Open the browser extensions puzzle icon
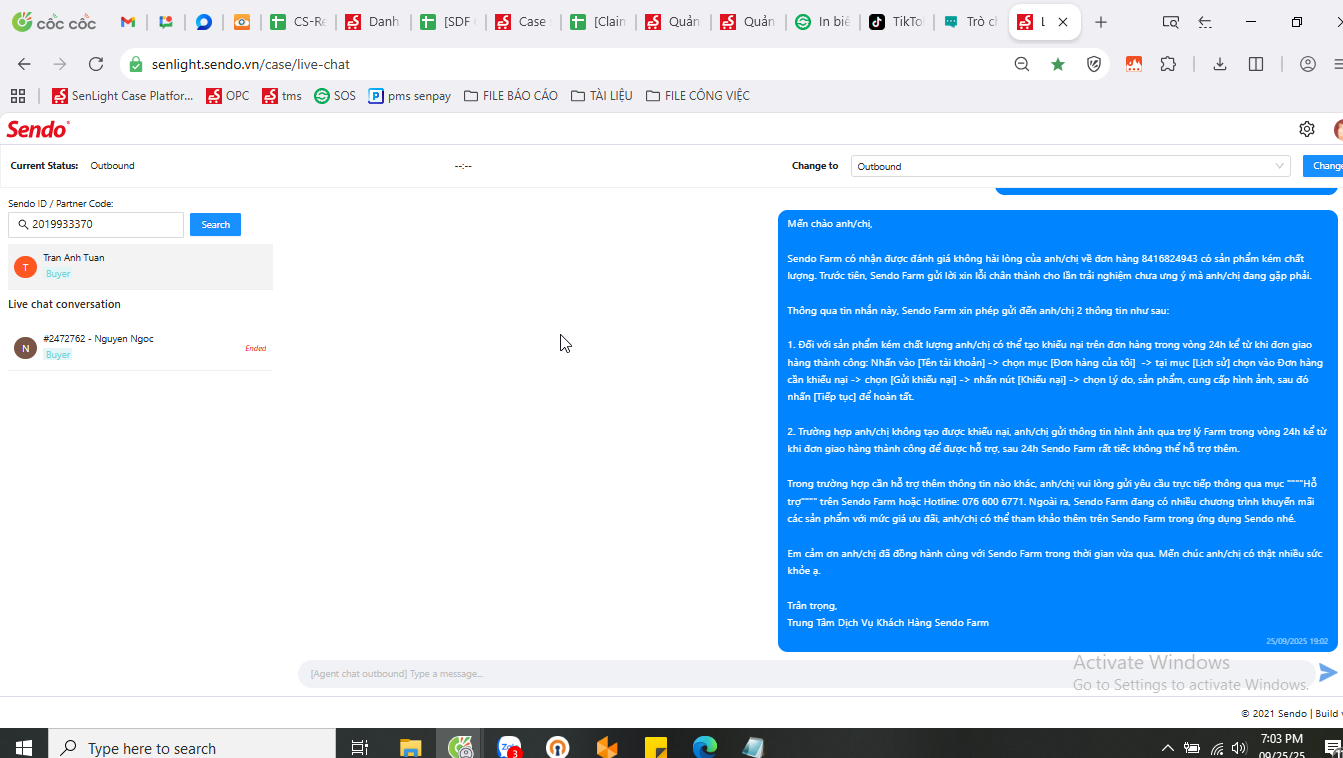 pyautogui.click(x=1168, y=64)
